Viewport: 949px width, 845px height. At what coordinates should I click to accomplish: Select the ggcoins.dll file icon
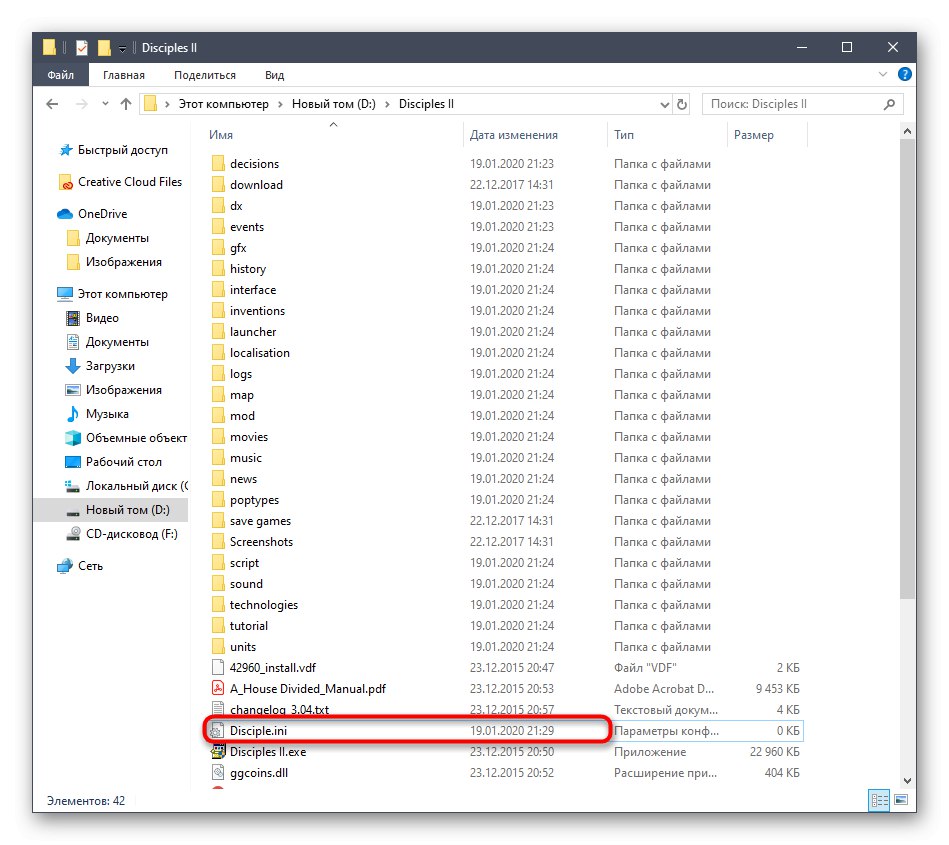tap(217, 772)
